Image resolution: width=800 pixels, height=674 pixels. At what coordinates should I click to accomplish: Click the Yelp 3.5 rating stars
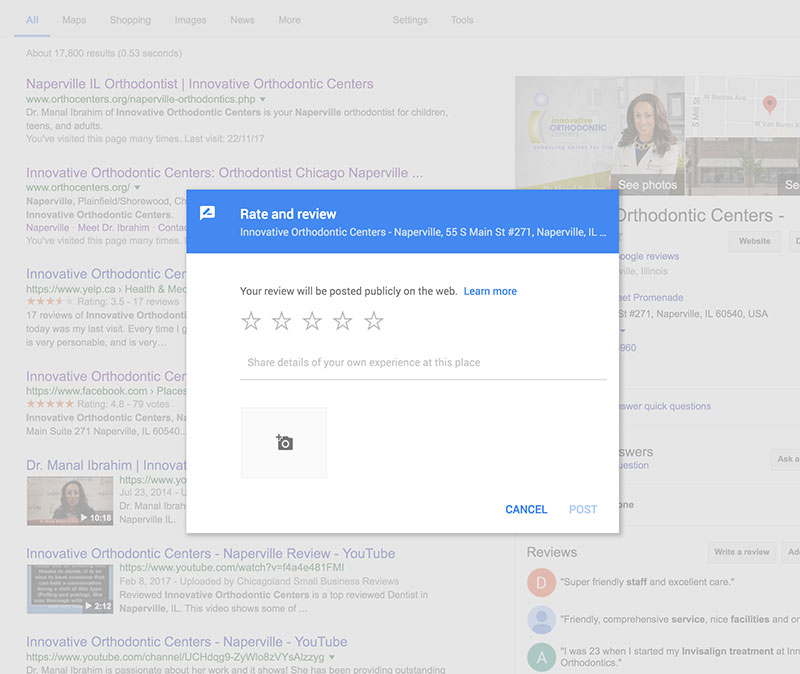coord(49,302)
